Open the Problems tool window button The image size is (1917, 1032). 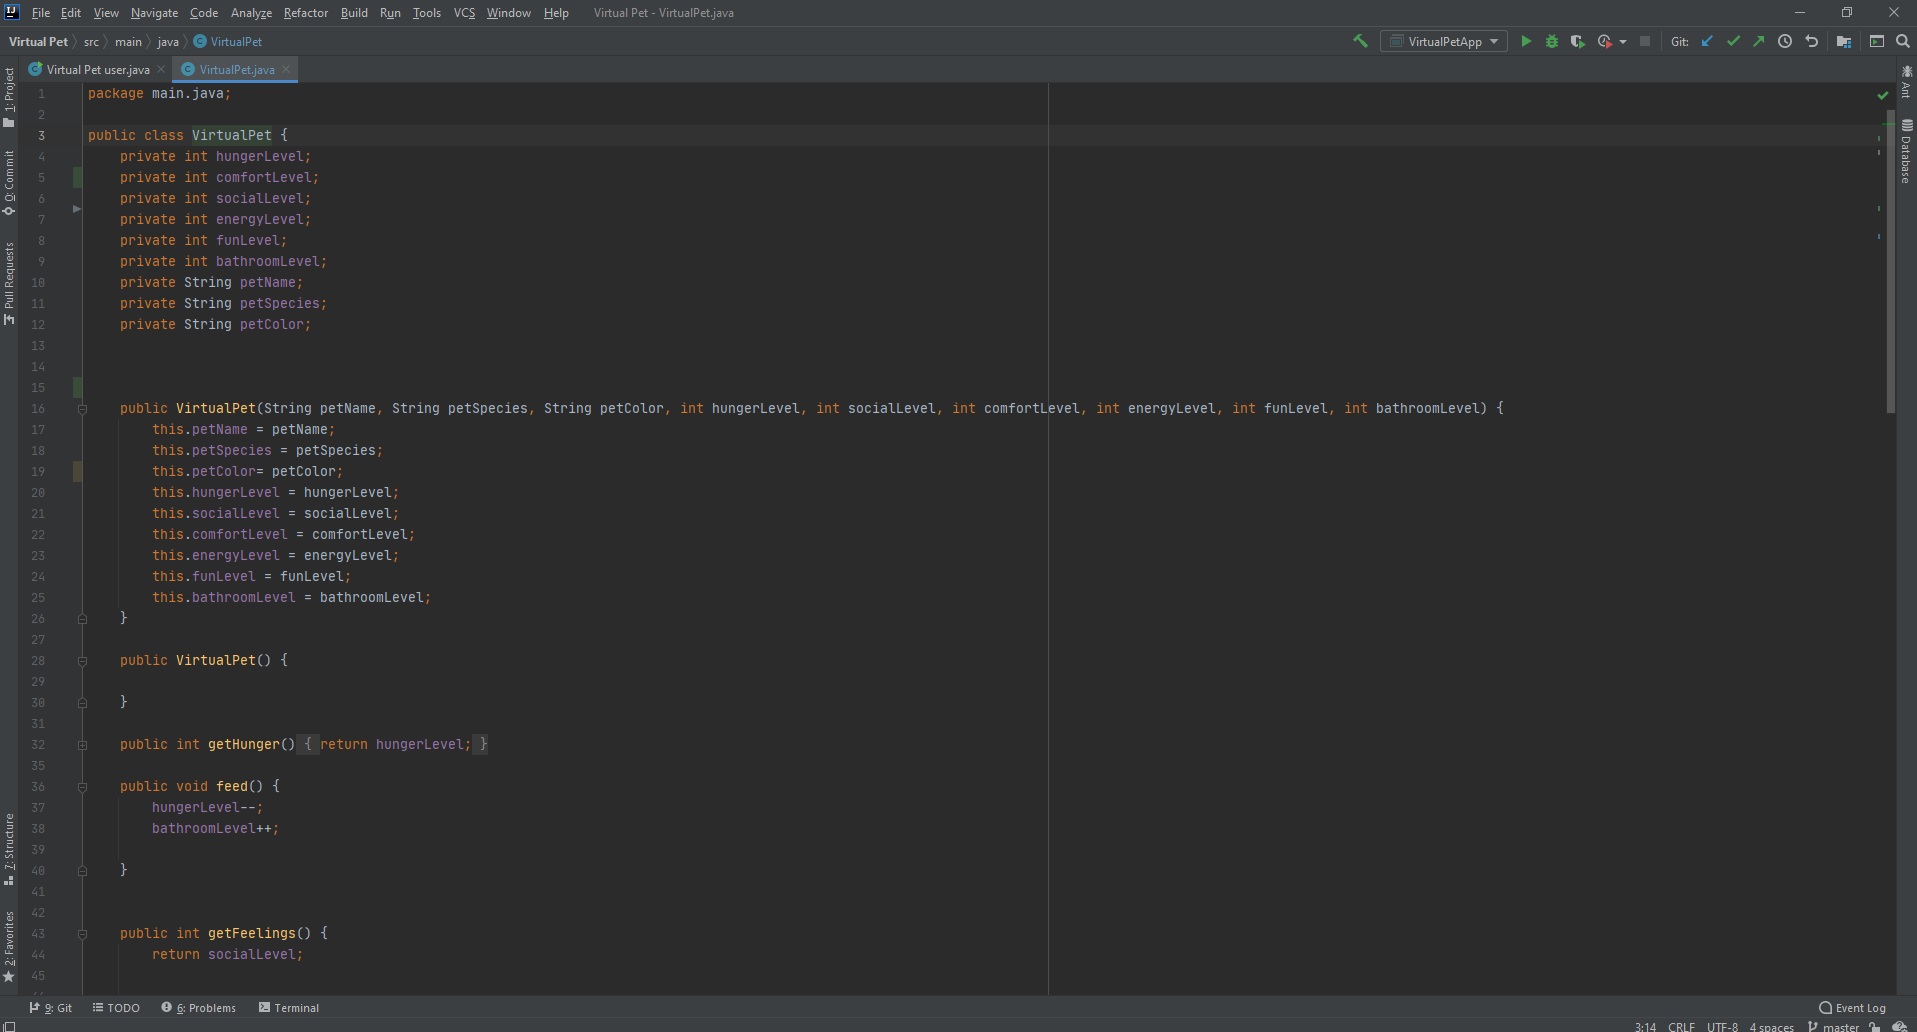click(199, 1007)
